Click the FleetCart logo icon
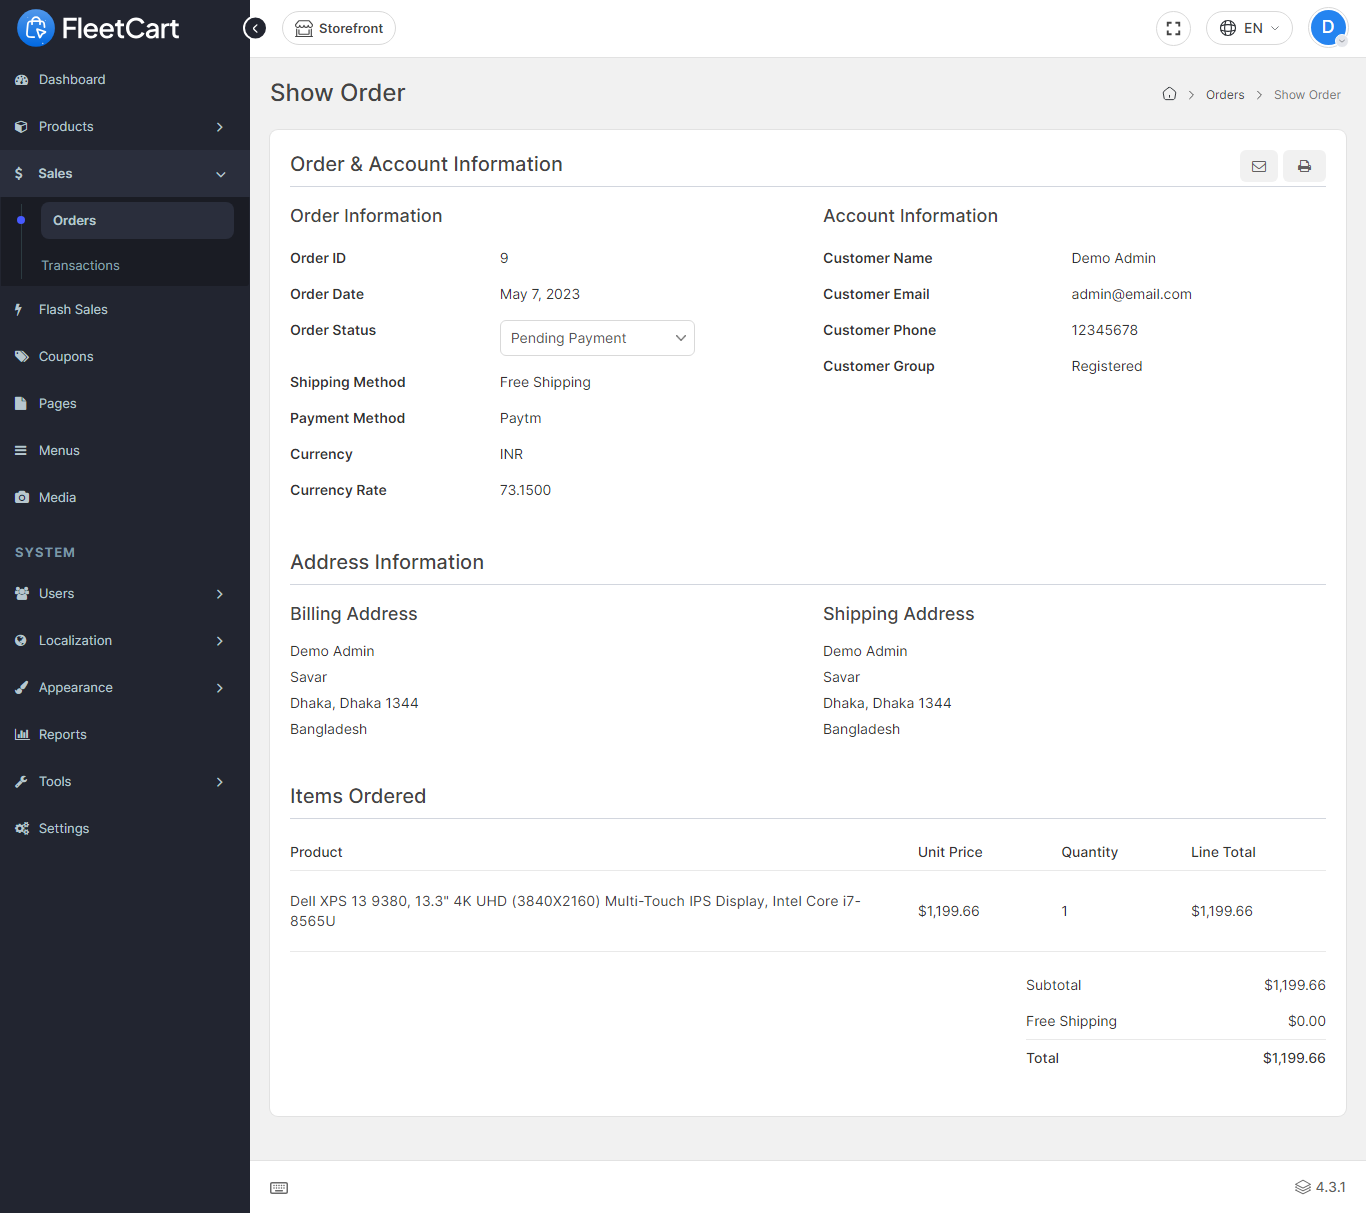Viewport: 1366px width, 1213px height. (x=36, y=28)
